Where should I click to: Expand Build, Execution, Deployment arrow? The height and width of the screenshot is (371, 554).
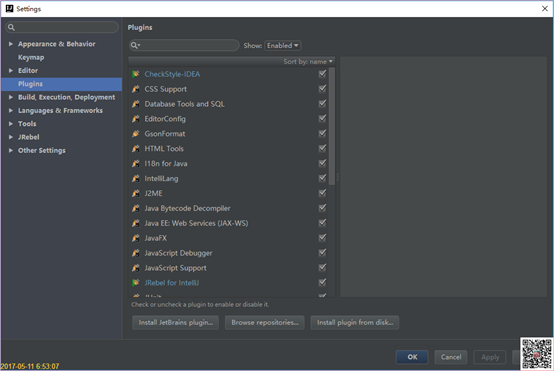(11, 97)
